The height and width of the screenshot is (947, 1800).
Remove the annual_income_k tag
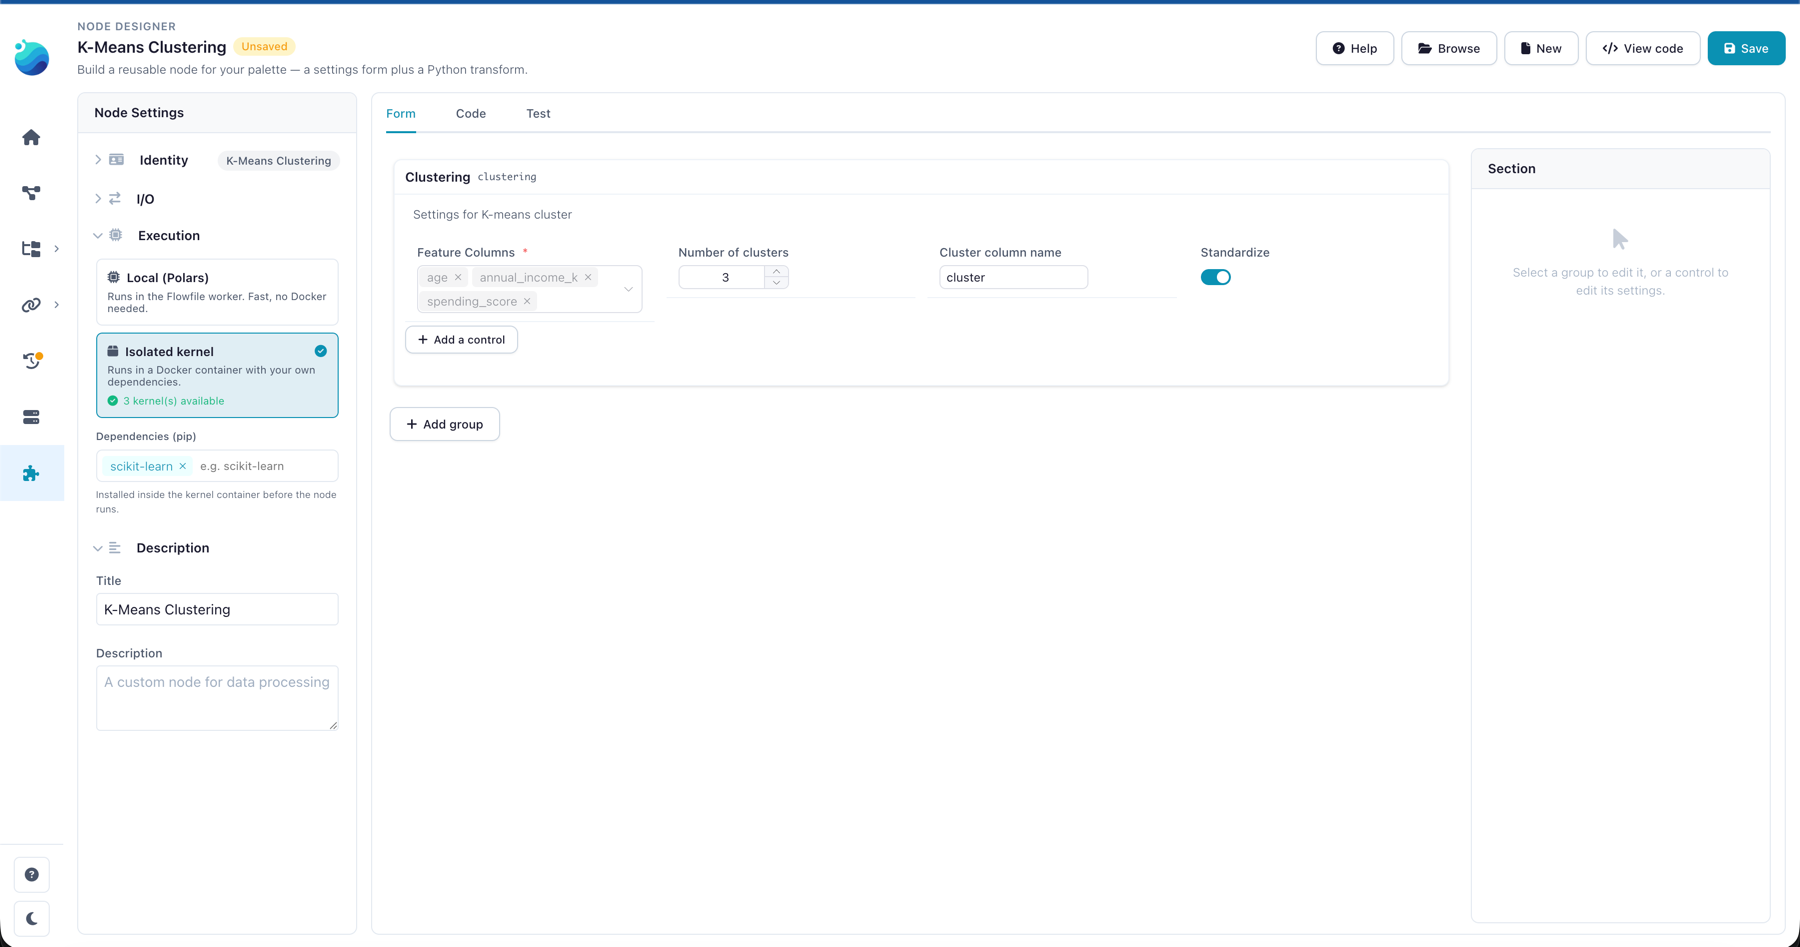click(588, 277)
